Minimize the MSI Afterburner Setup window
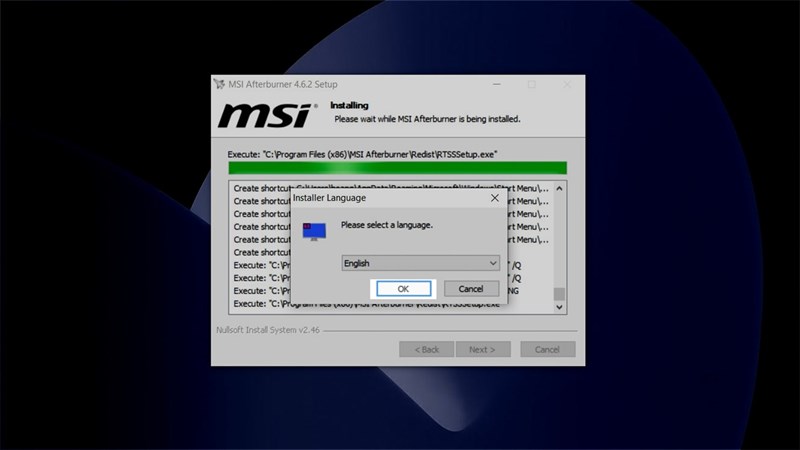The image size is (800, 450). (496, 84)
